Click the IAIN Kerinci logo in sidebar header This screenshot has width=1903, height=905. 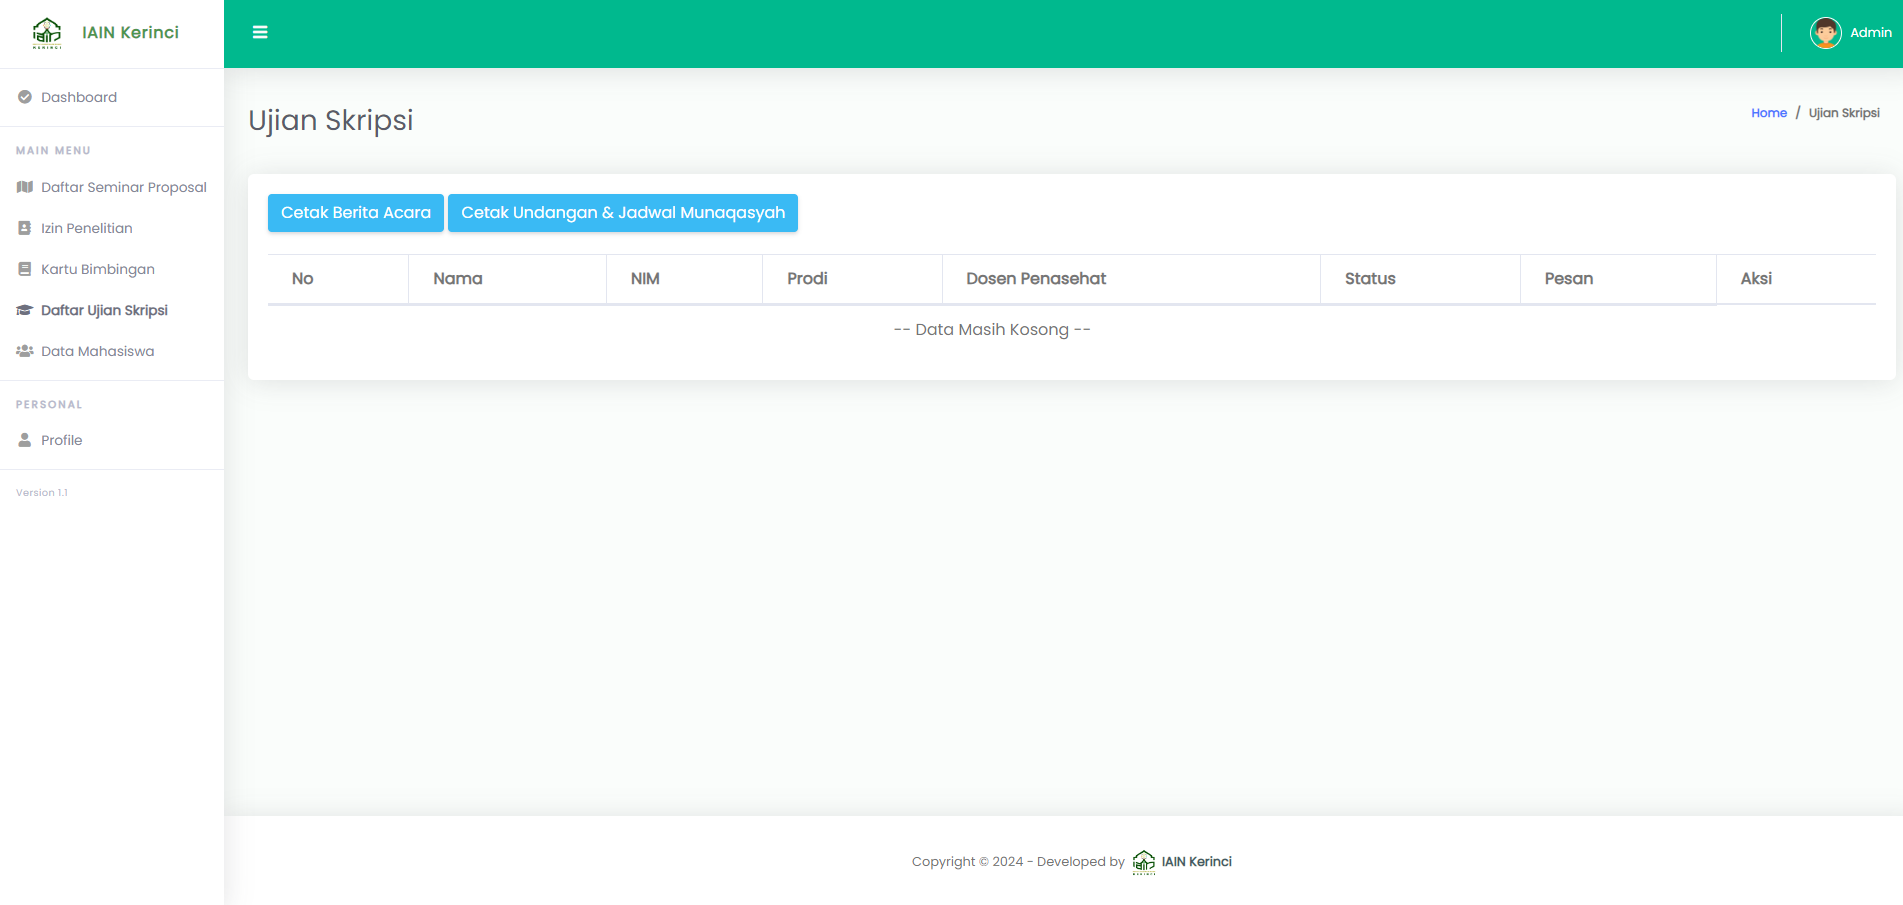(x=47, y=33)
